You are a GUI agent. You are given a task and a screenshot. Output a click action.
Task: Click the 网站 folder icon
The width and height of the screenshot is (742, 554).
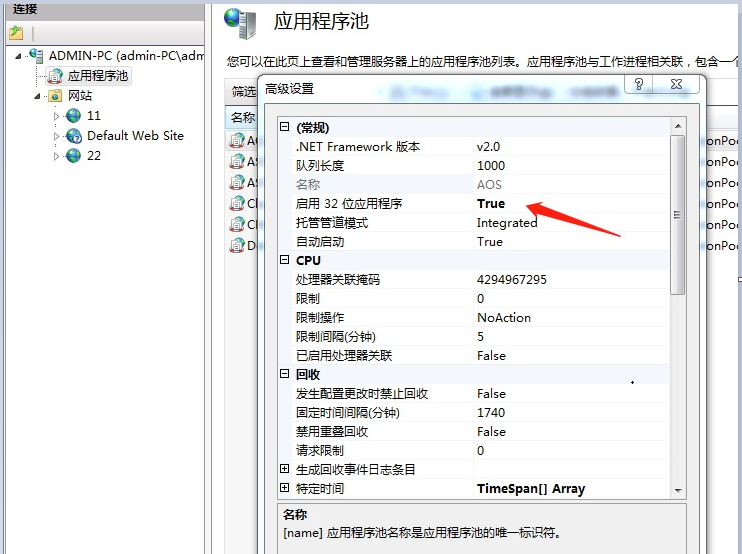tap(55, 96)
